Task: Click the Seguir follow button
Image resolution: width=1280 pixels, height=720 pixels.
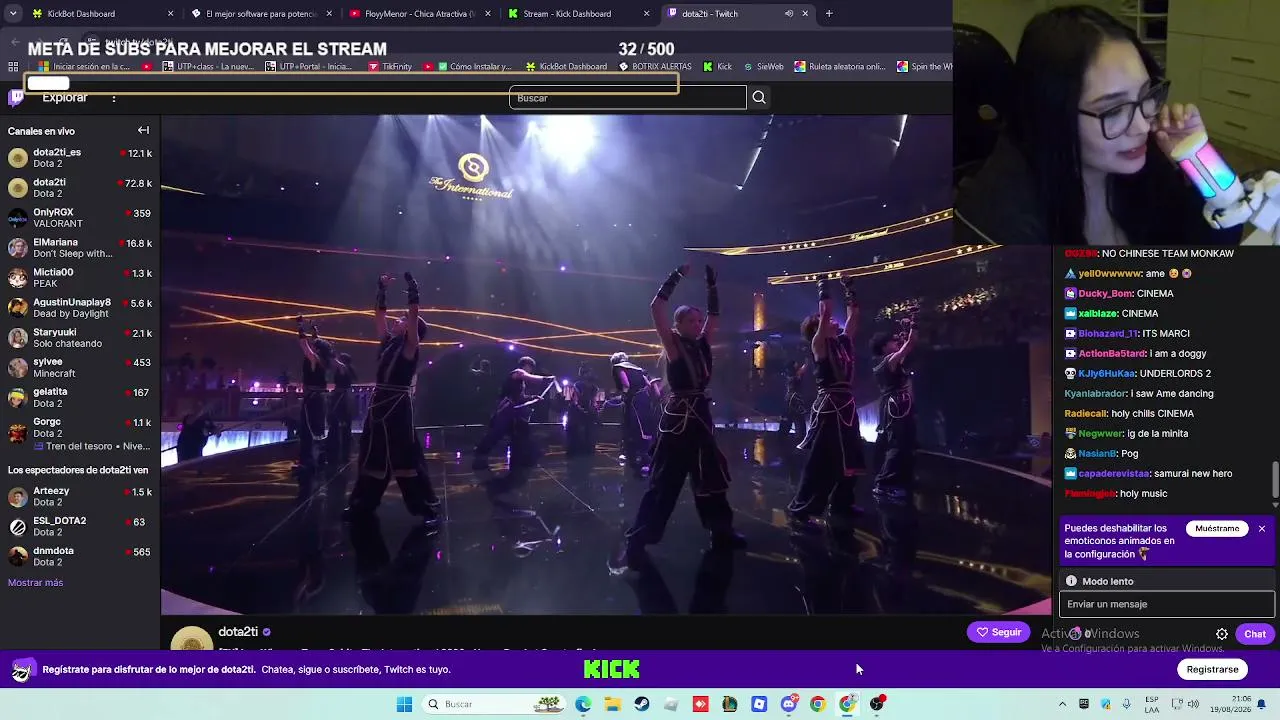Action: pos(998,632)
